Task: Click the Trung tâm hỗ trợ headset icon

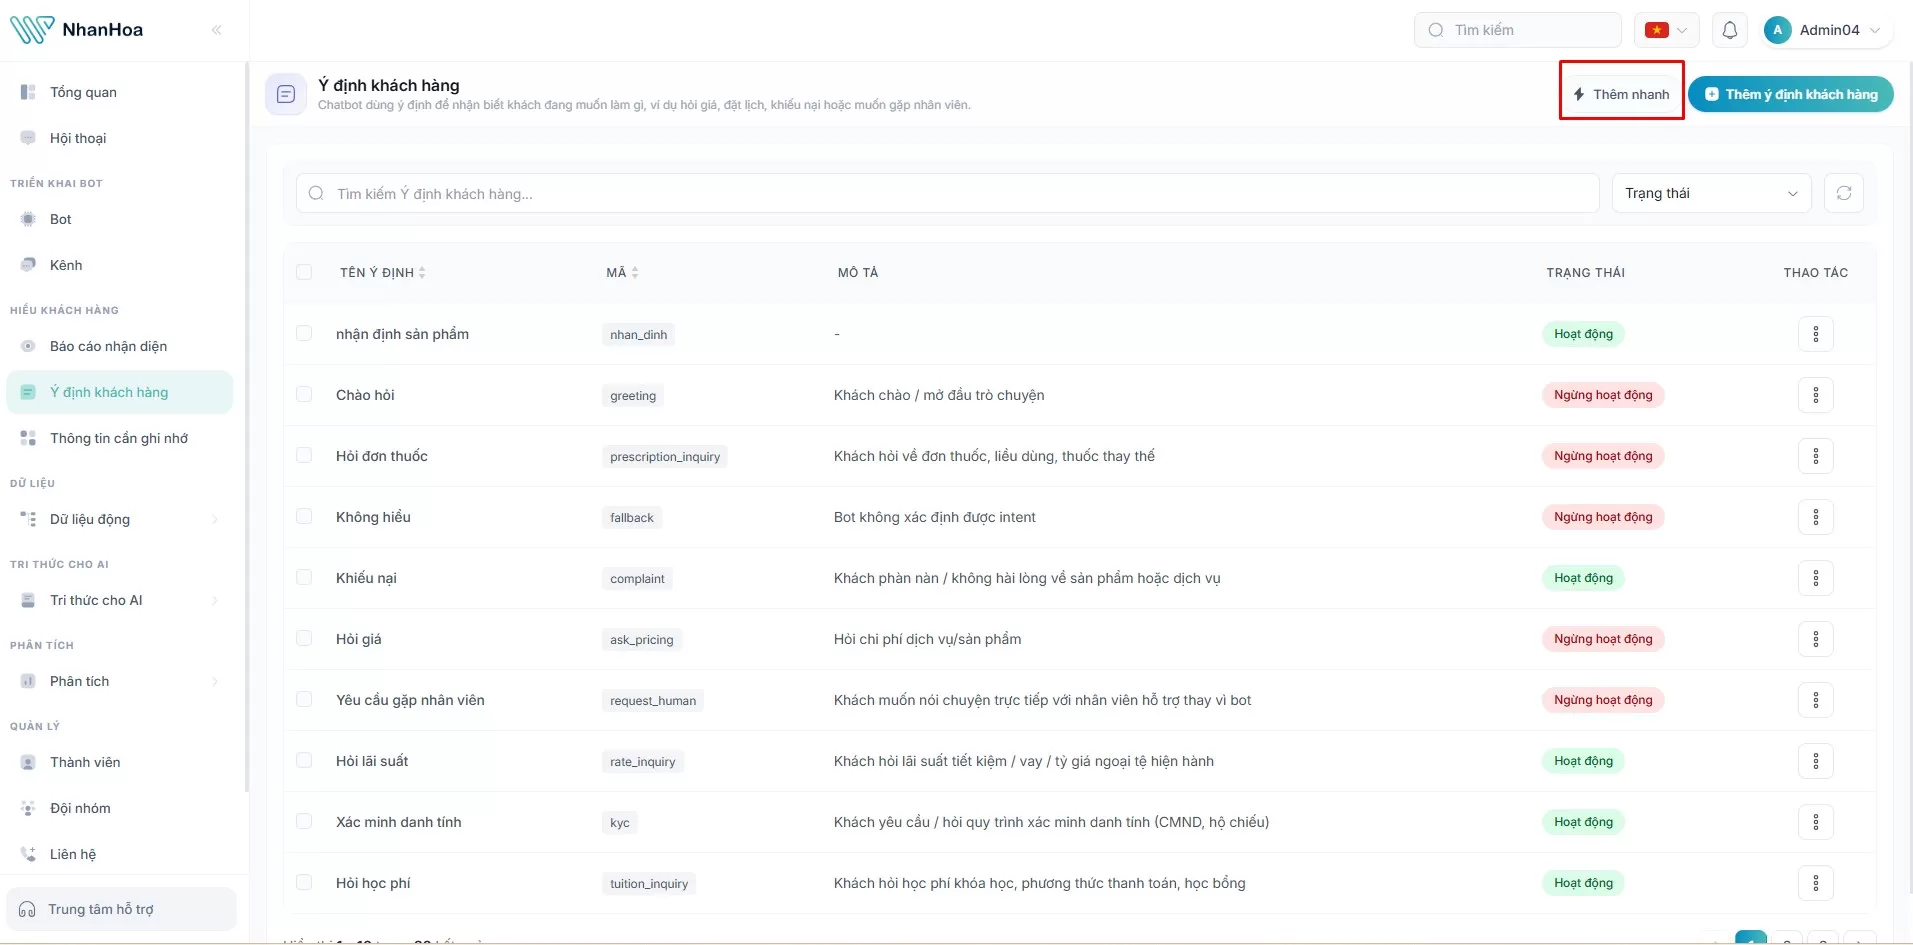Action: click(x=27, y=909)
